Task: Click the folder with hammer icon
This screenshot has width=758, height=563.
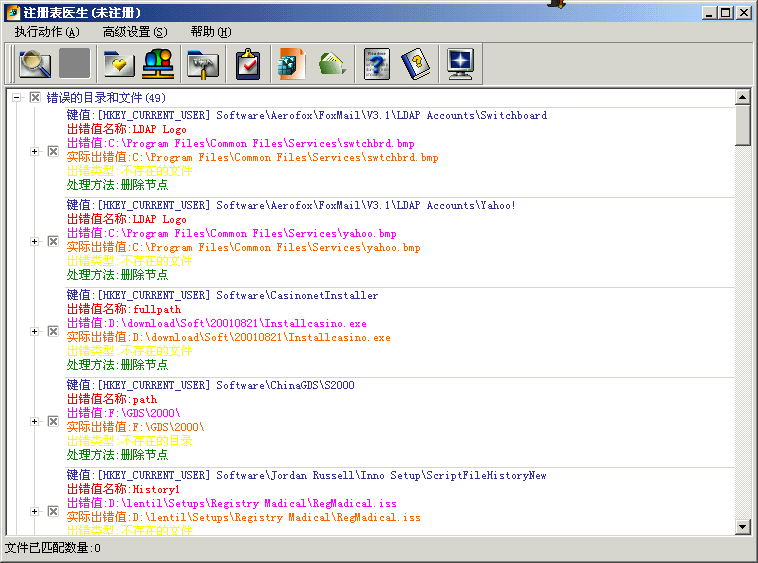Action: 203,64
